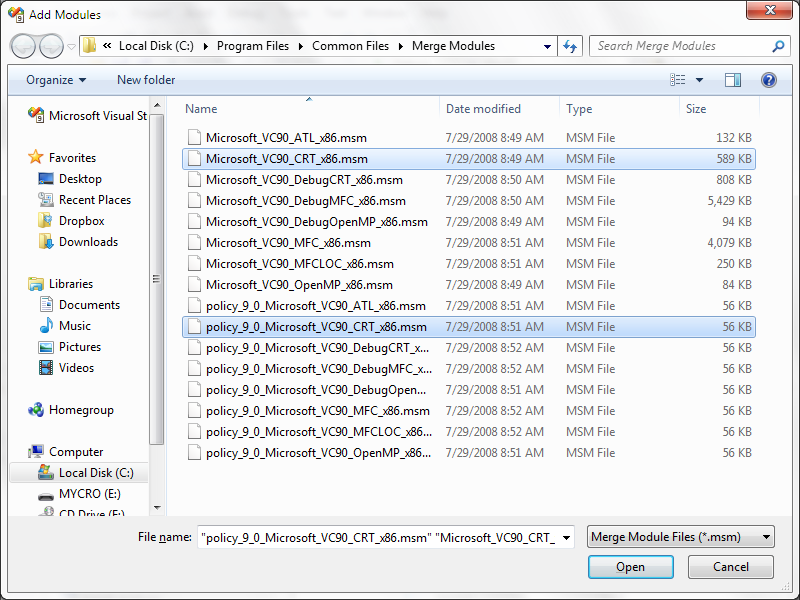This screenshot has width=800, height=600.
Task: Navigate to Common Files in the breadcrumb
Action: tap(350, 46)
